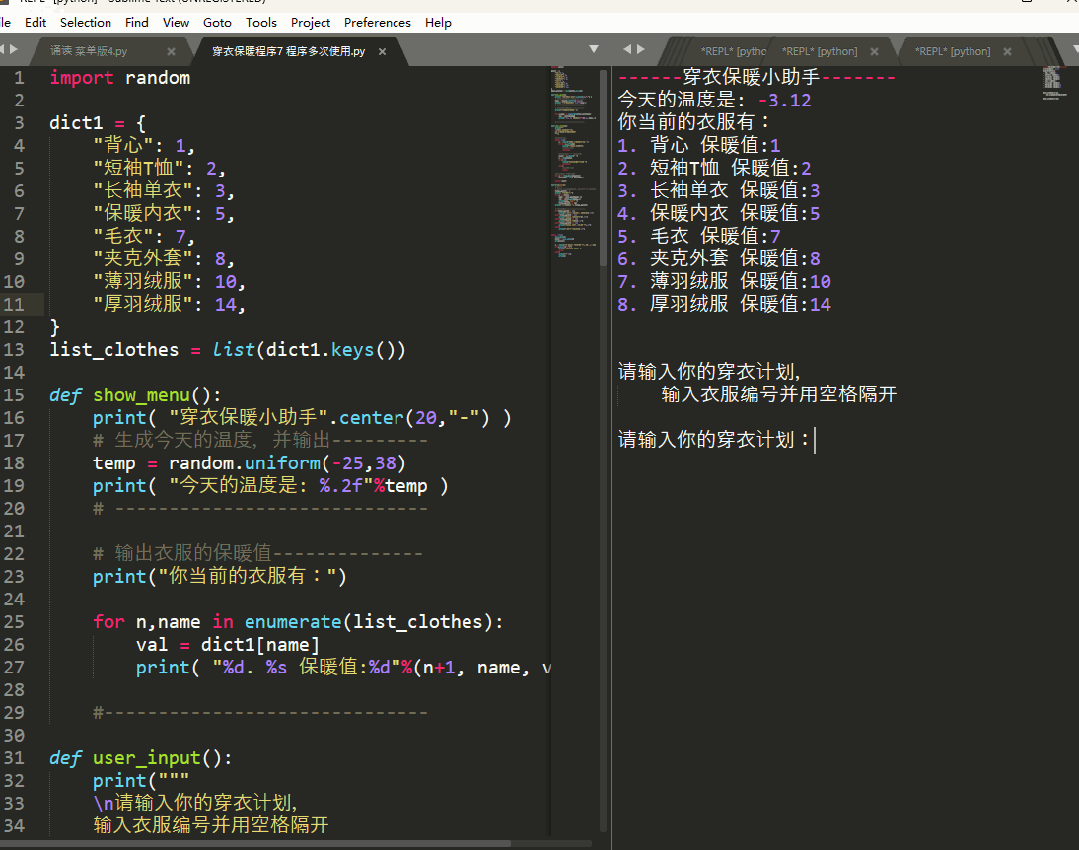Open the Preferences menu
1079x850 pixels.
pos(377,23)
